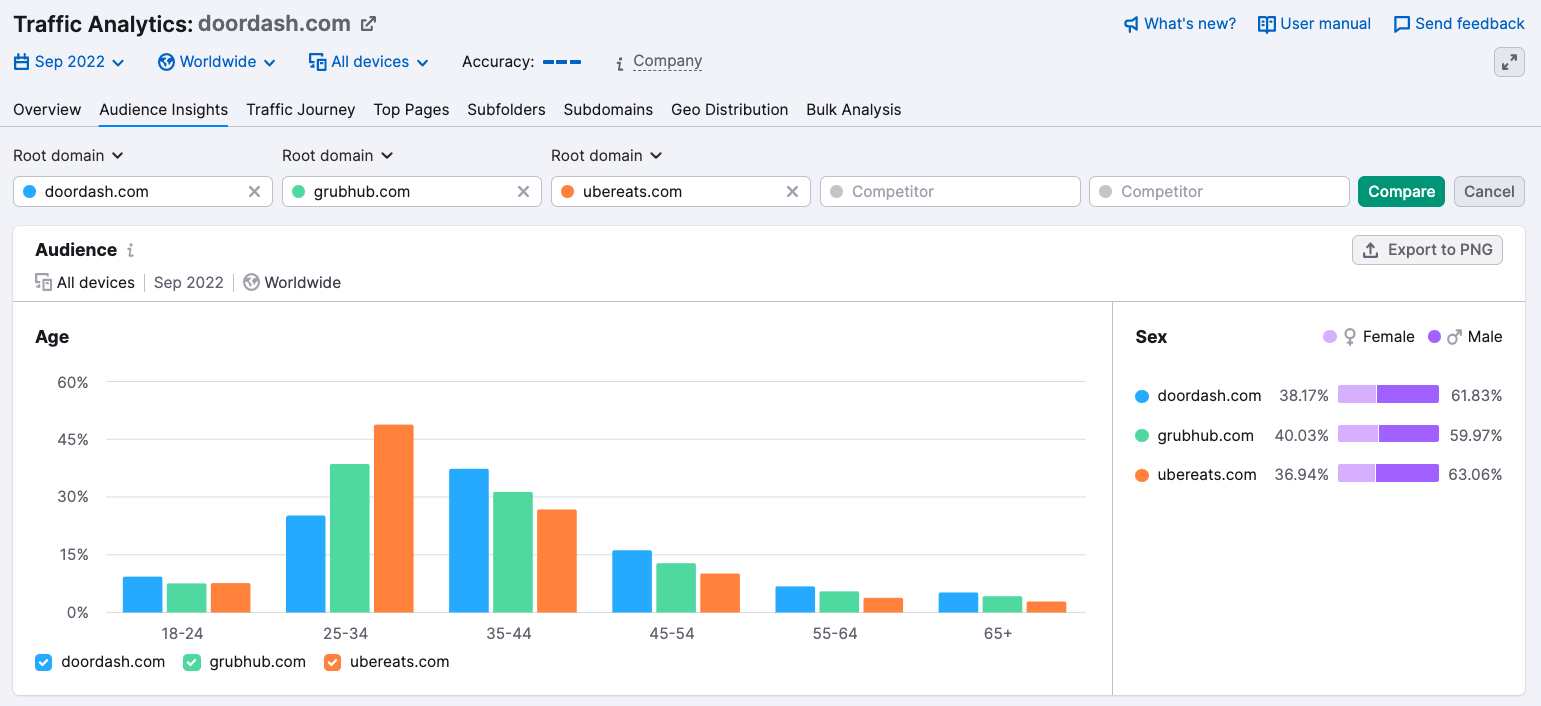Viewport: 1541px width, 706px height.
Task: Switch to Geo Distribution tab
Action: pyautogui.click(x=730, y=110)
